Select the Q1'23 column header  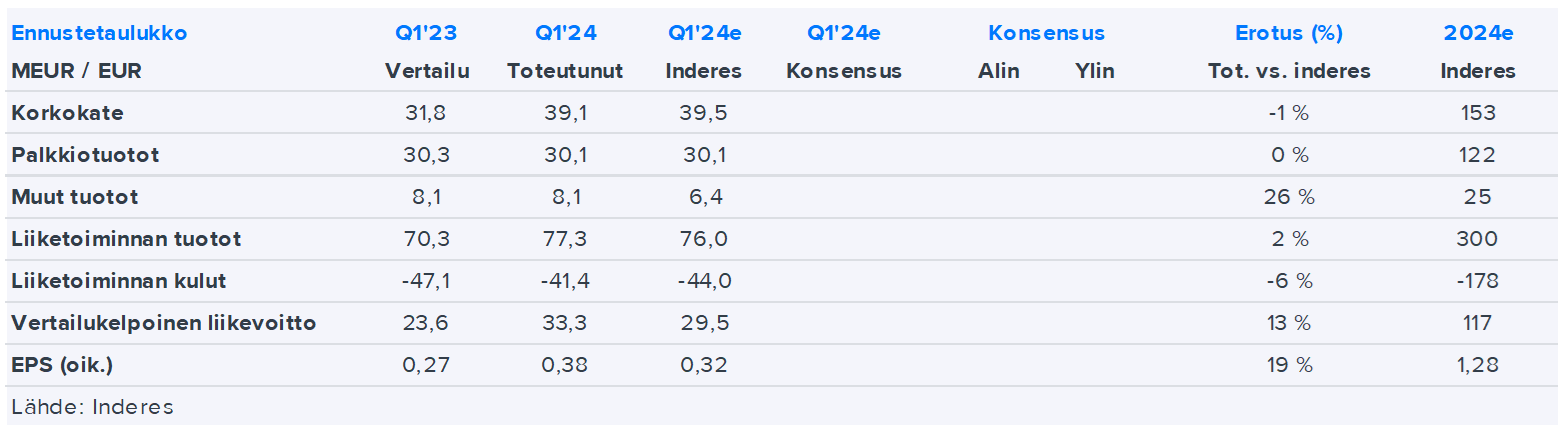[x=426, y=33]
